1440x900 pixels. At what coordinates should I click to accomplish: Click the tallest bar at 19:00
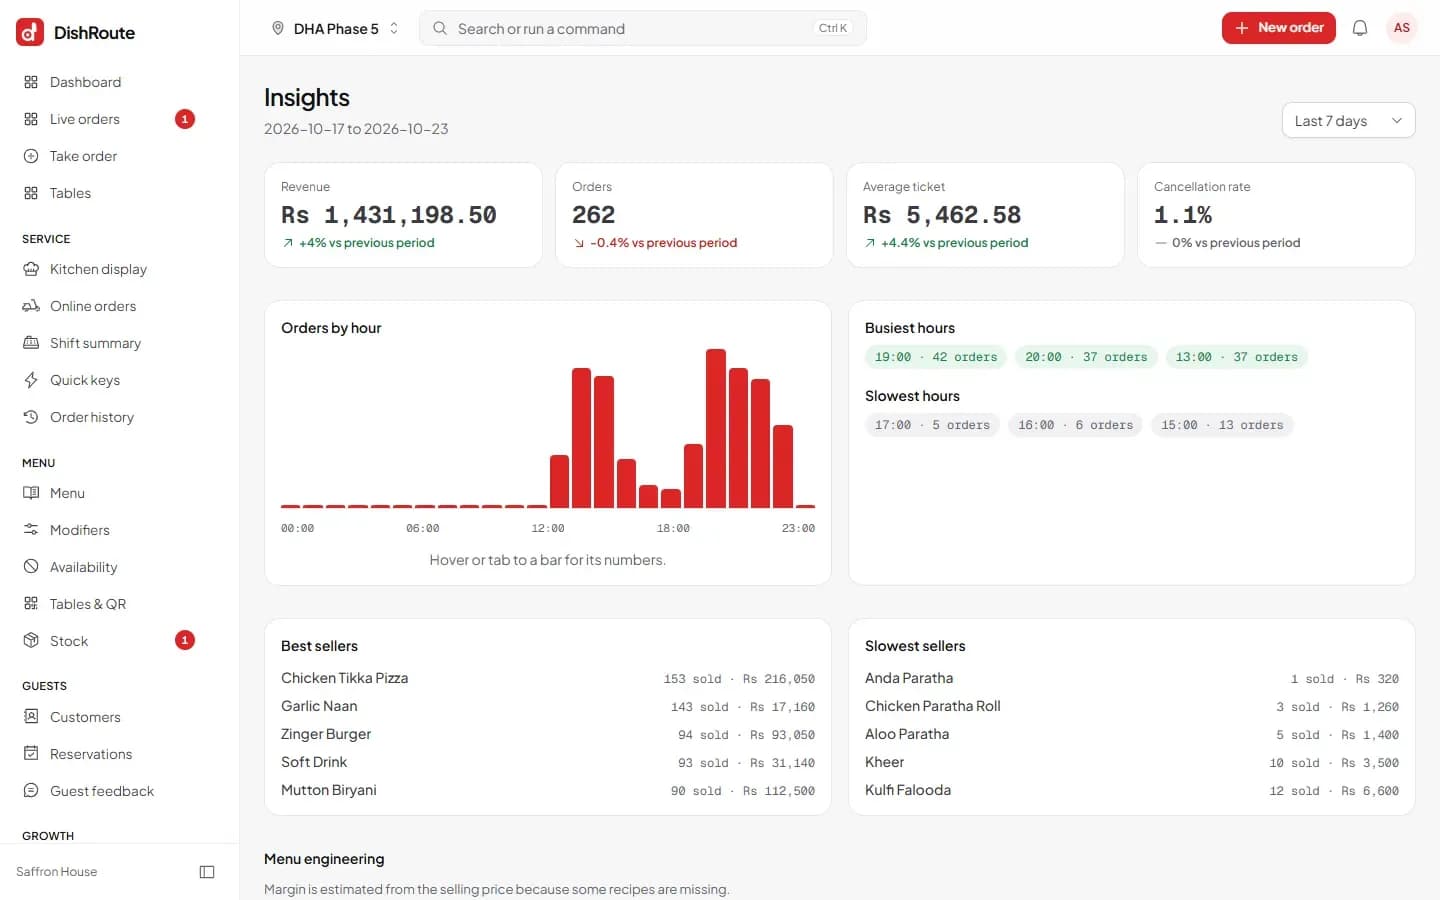tap(716, 428)
